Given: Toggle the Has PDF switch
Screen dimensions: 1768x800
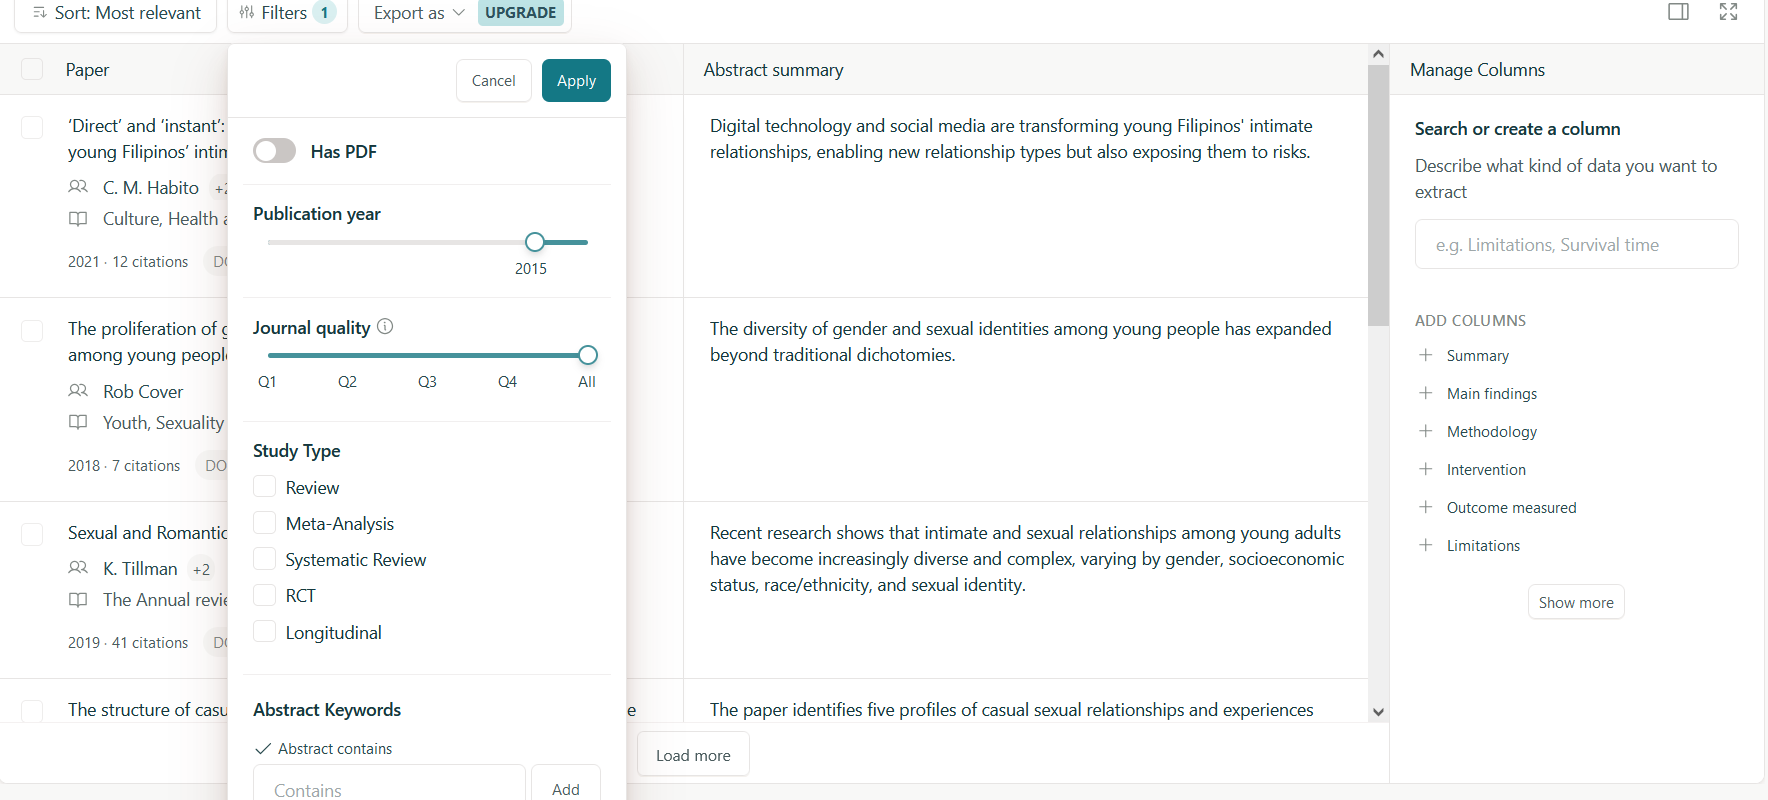Looking at the screenshot, I should (x=275, y=151).
